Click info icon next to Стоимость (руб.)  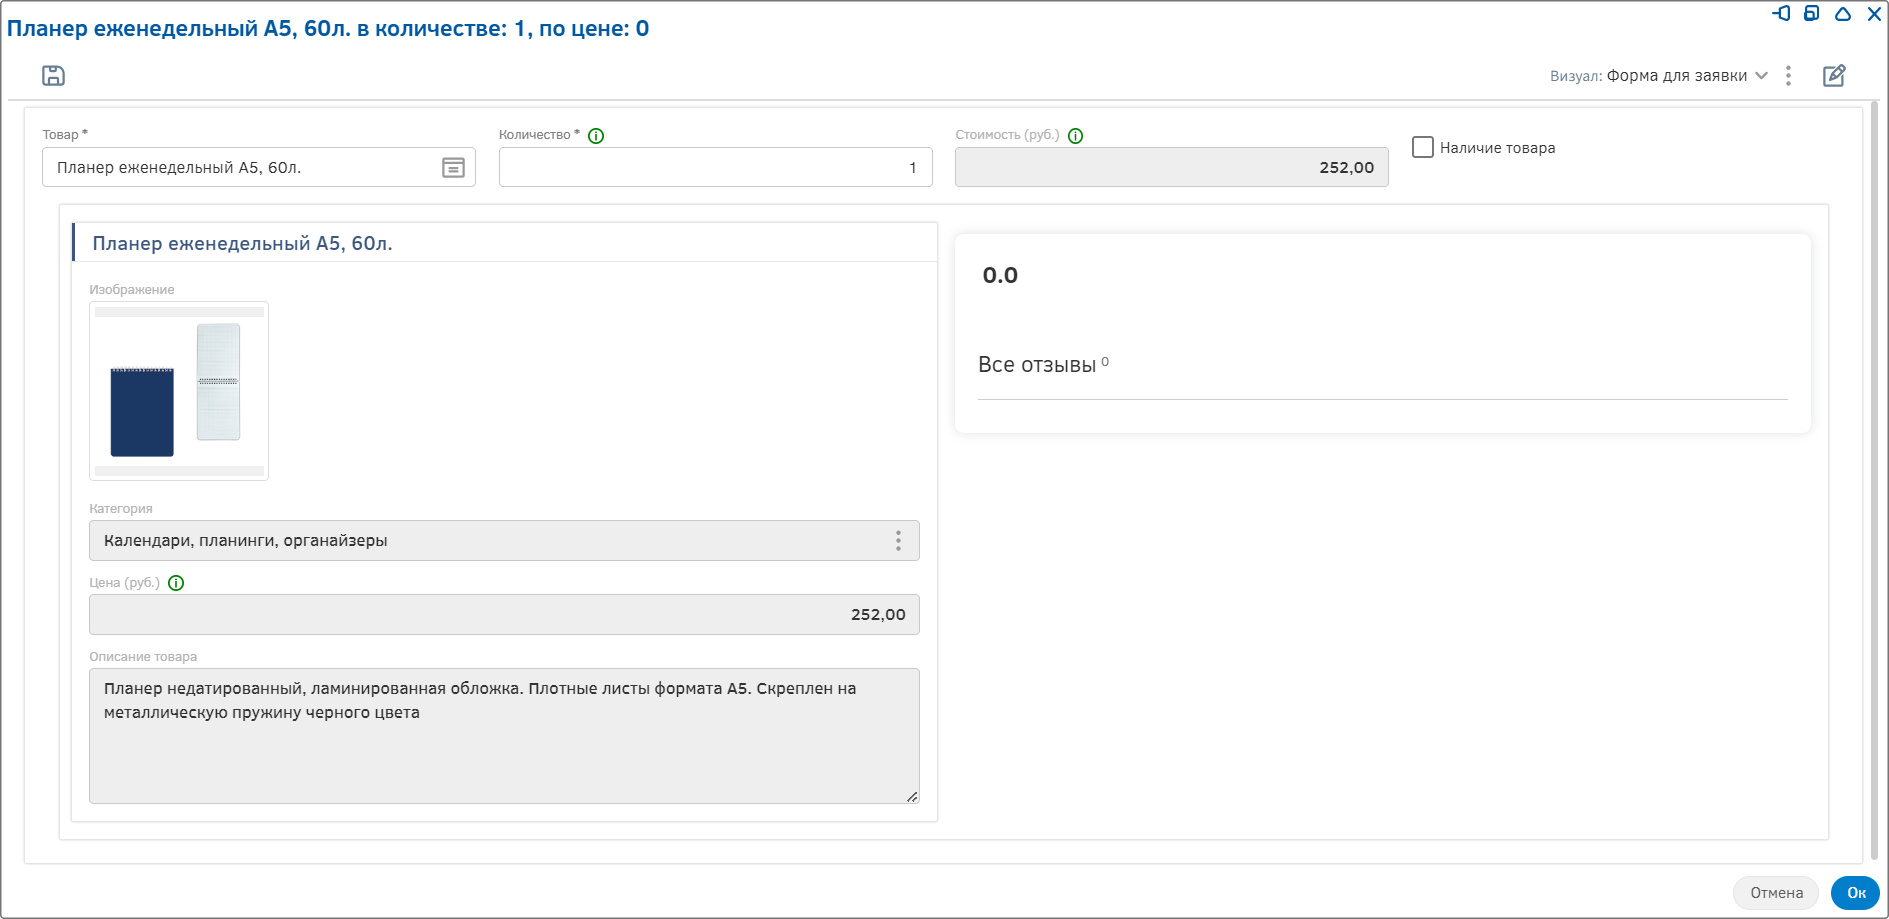pos(1076,136)
